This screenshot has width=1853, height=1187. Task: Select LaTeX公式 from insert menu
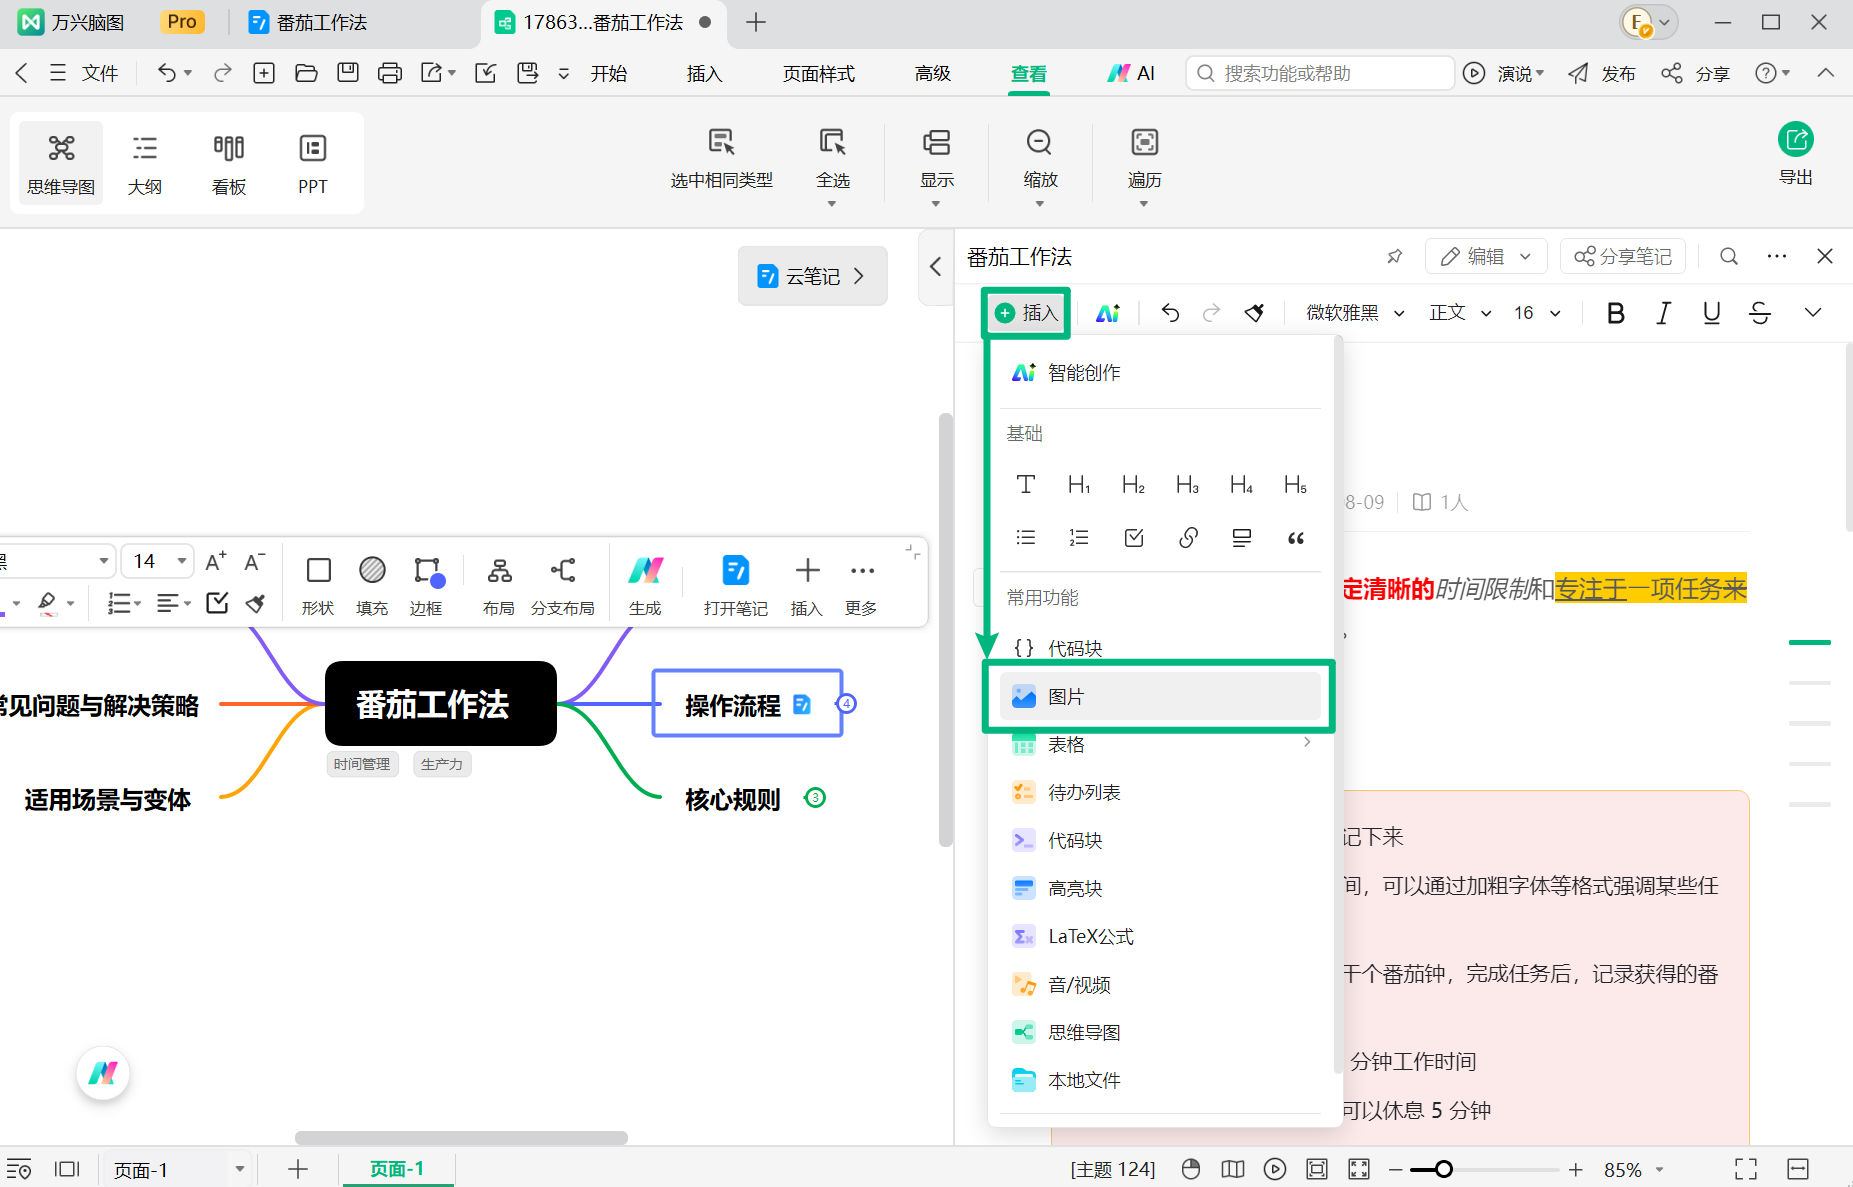(x=1160, y=936)
